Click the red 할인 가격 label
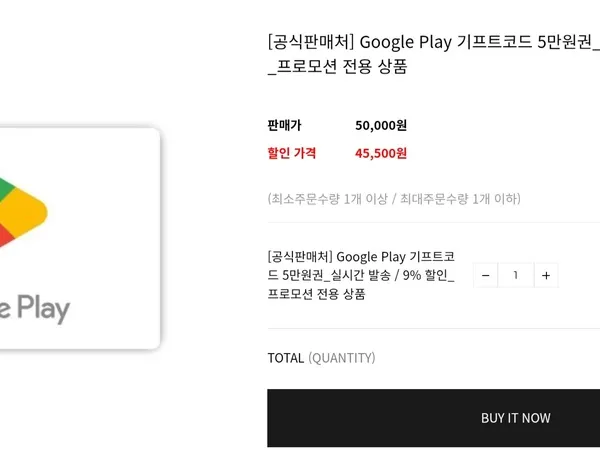The width and height of the screenshot is (600, 450). pyautogui.click(x=292, y=153)
